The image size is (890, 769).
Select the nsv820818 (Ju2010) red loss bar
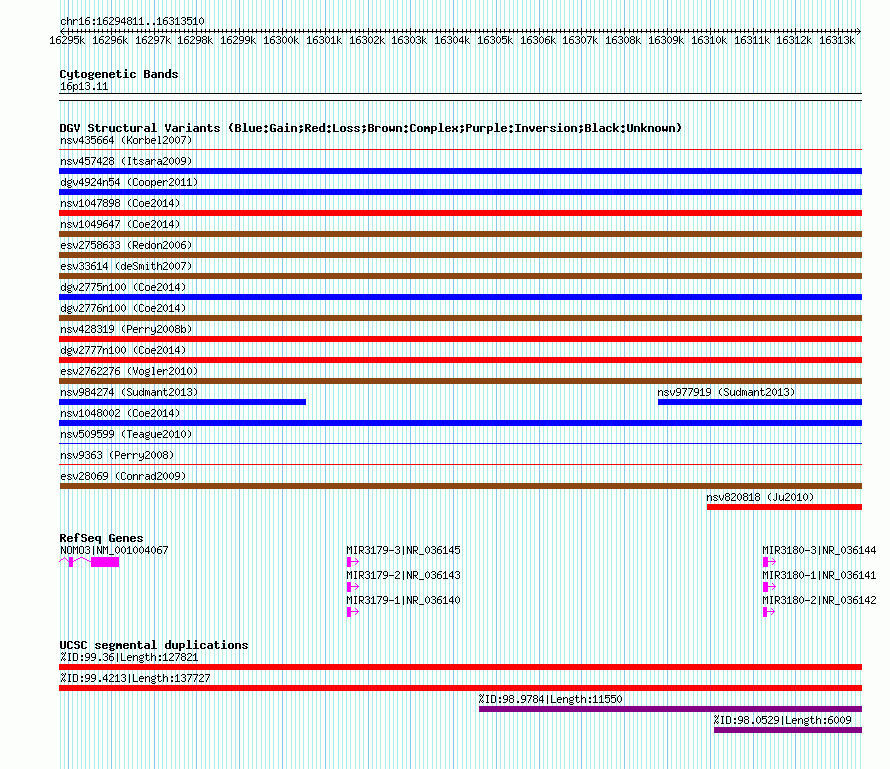click(x=784, y=507)
